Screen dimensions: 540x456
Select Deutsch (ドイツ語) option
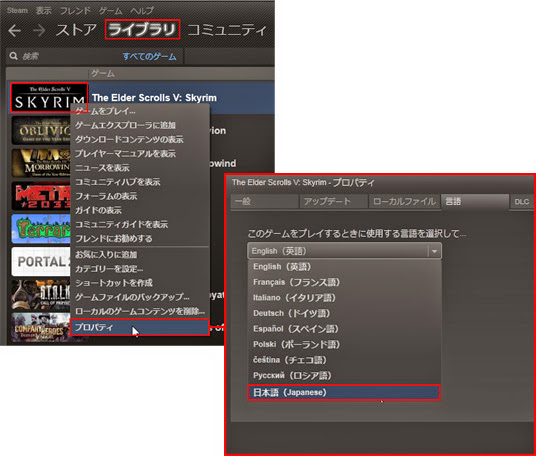344,313
